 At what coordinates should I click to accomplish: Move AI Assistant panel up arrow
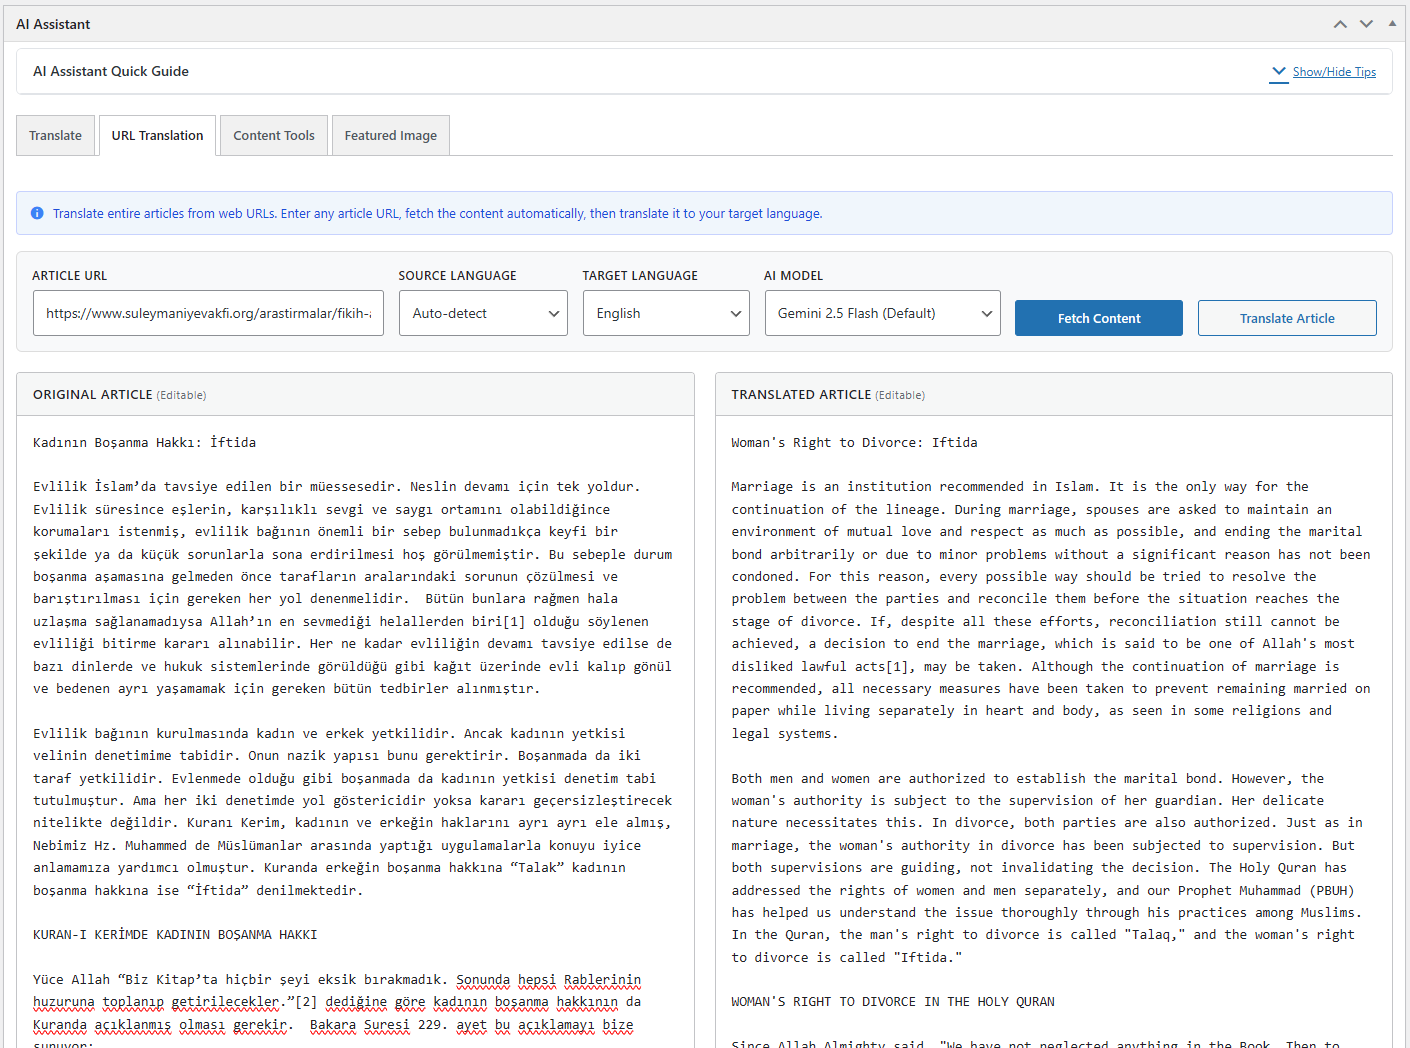1340,24
